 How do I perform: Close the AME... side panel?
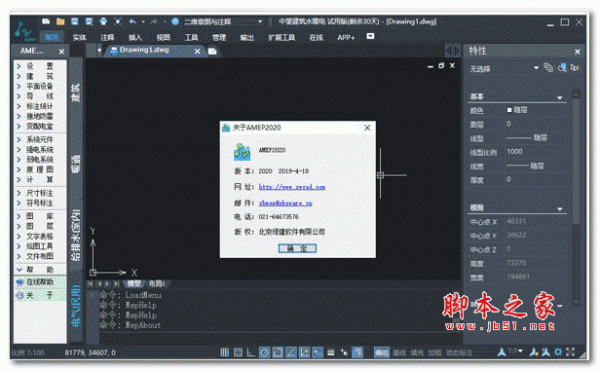click(x=62, y=51)
